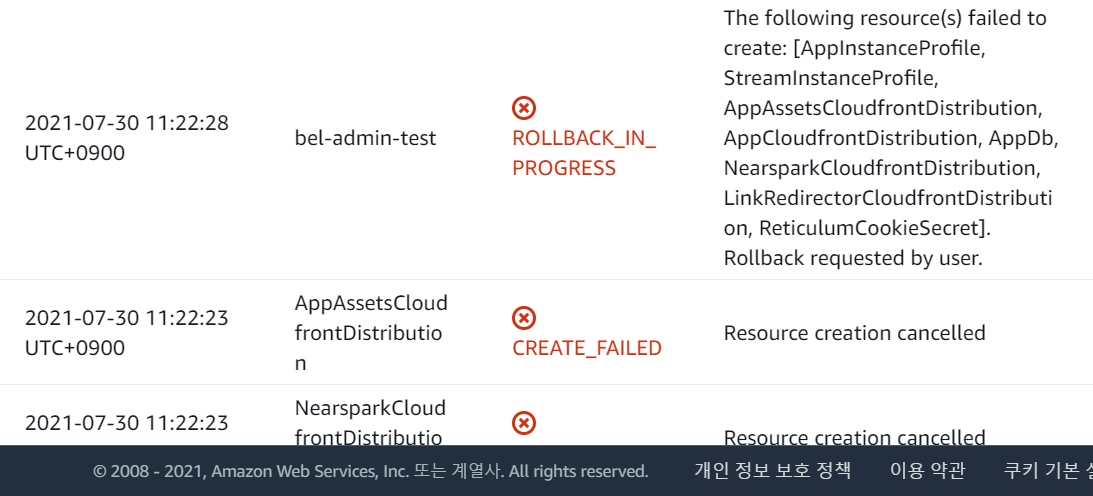The height and width of the screenshot is (496, 1093).
Task: Select the ROLLBACK_IN_PROGRESS status text
Action: click(x=584, y=153)
